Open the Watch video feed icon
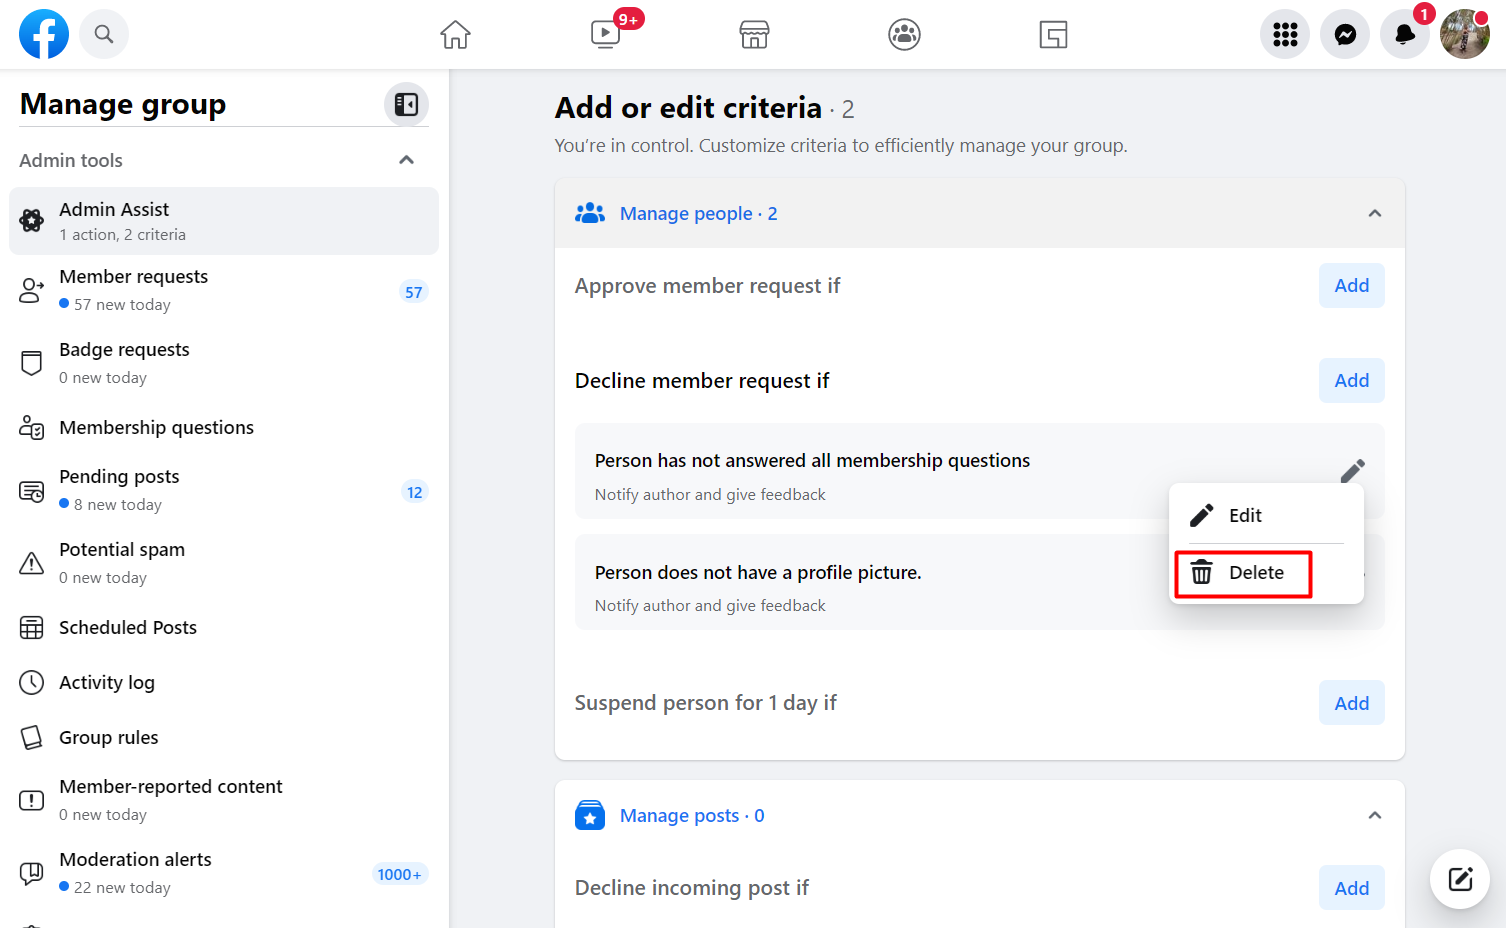The image size is (1506, 928). click(x=605, y=34)
